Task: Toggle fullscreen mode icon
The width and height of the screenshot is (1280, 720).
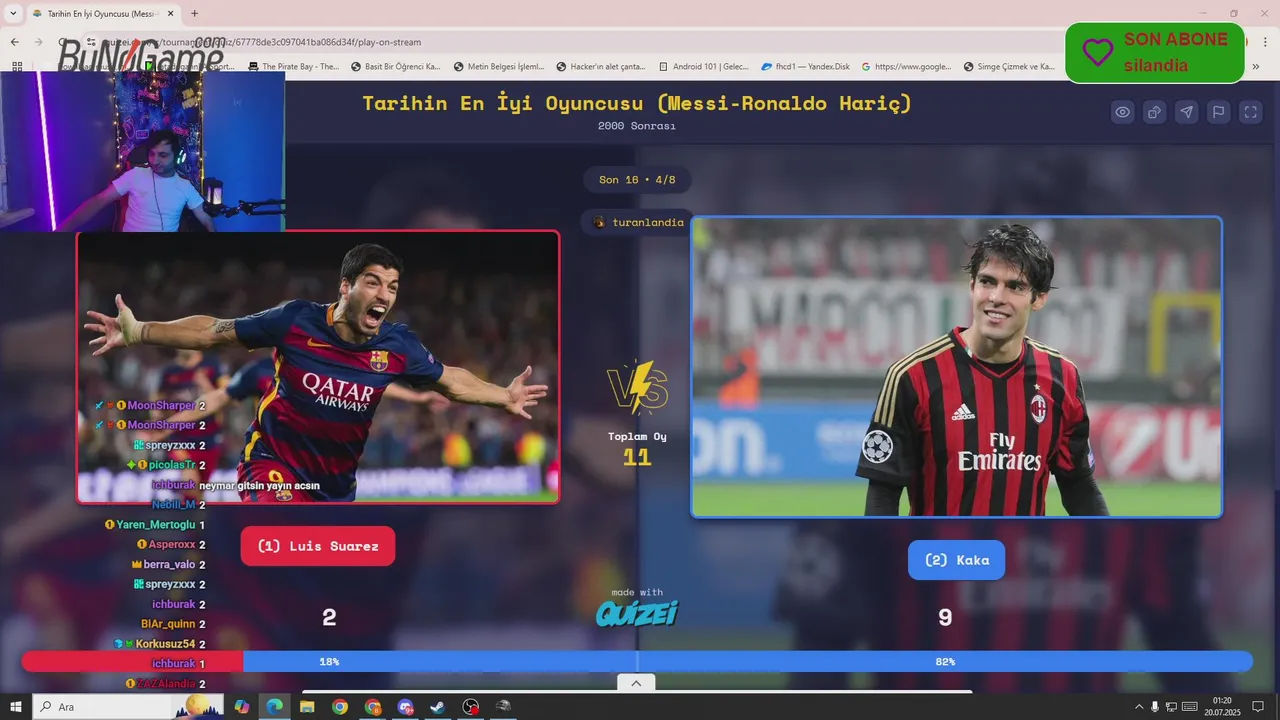Action: [1251, 112]
